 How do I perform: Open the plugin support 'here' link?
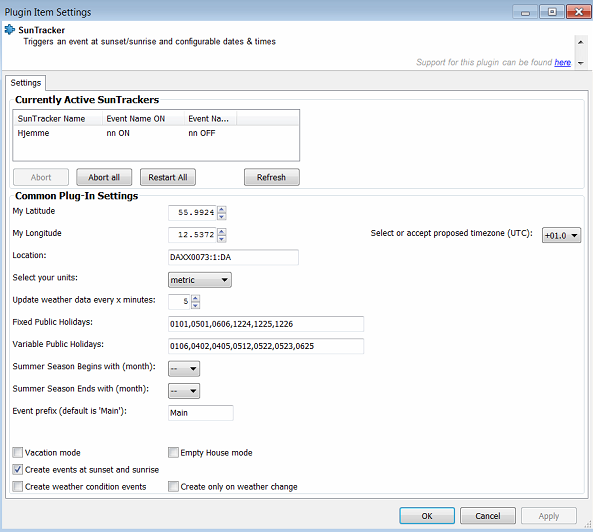pyautogui.click(x=562, y=62)
